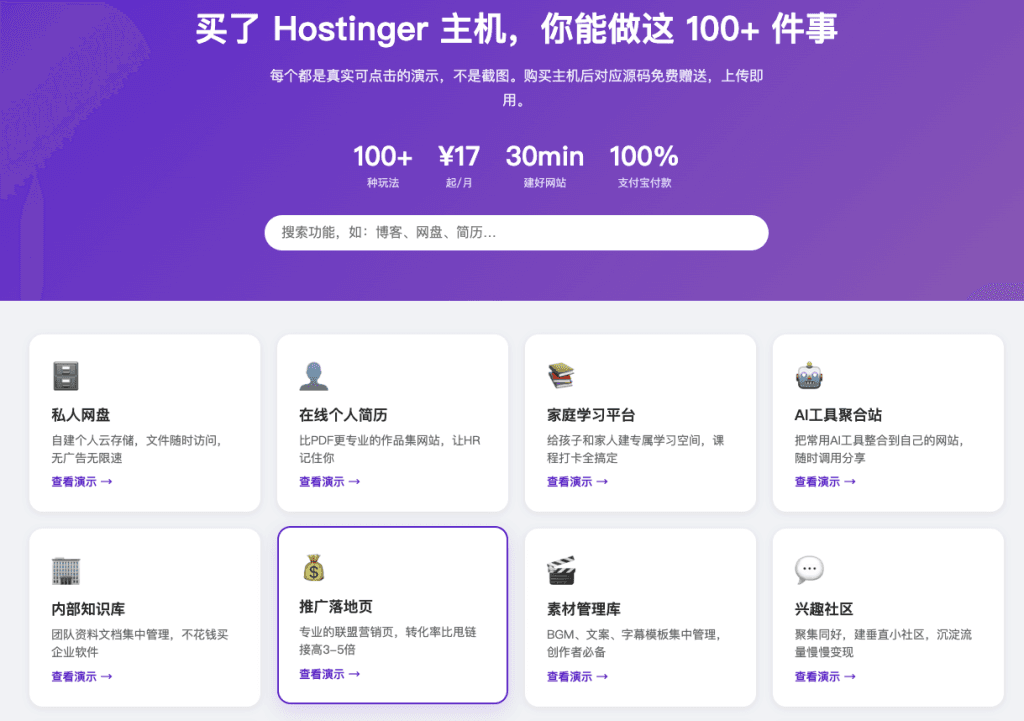Click the 内部知识库 card title
1024x721 pixels.
tap(88, 609)
